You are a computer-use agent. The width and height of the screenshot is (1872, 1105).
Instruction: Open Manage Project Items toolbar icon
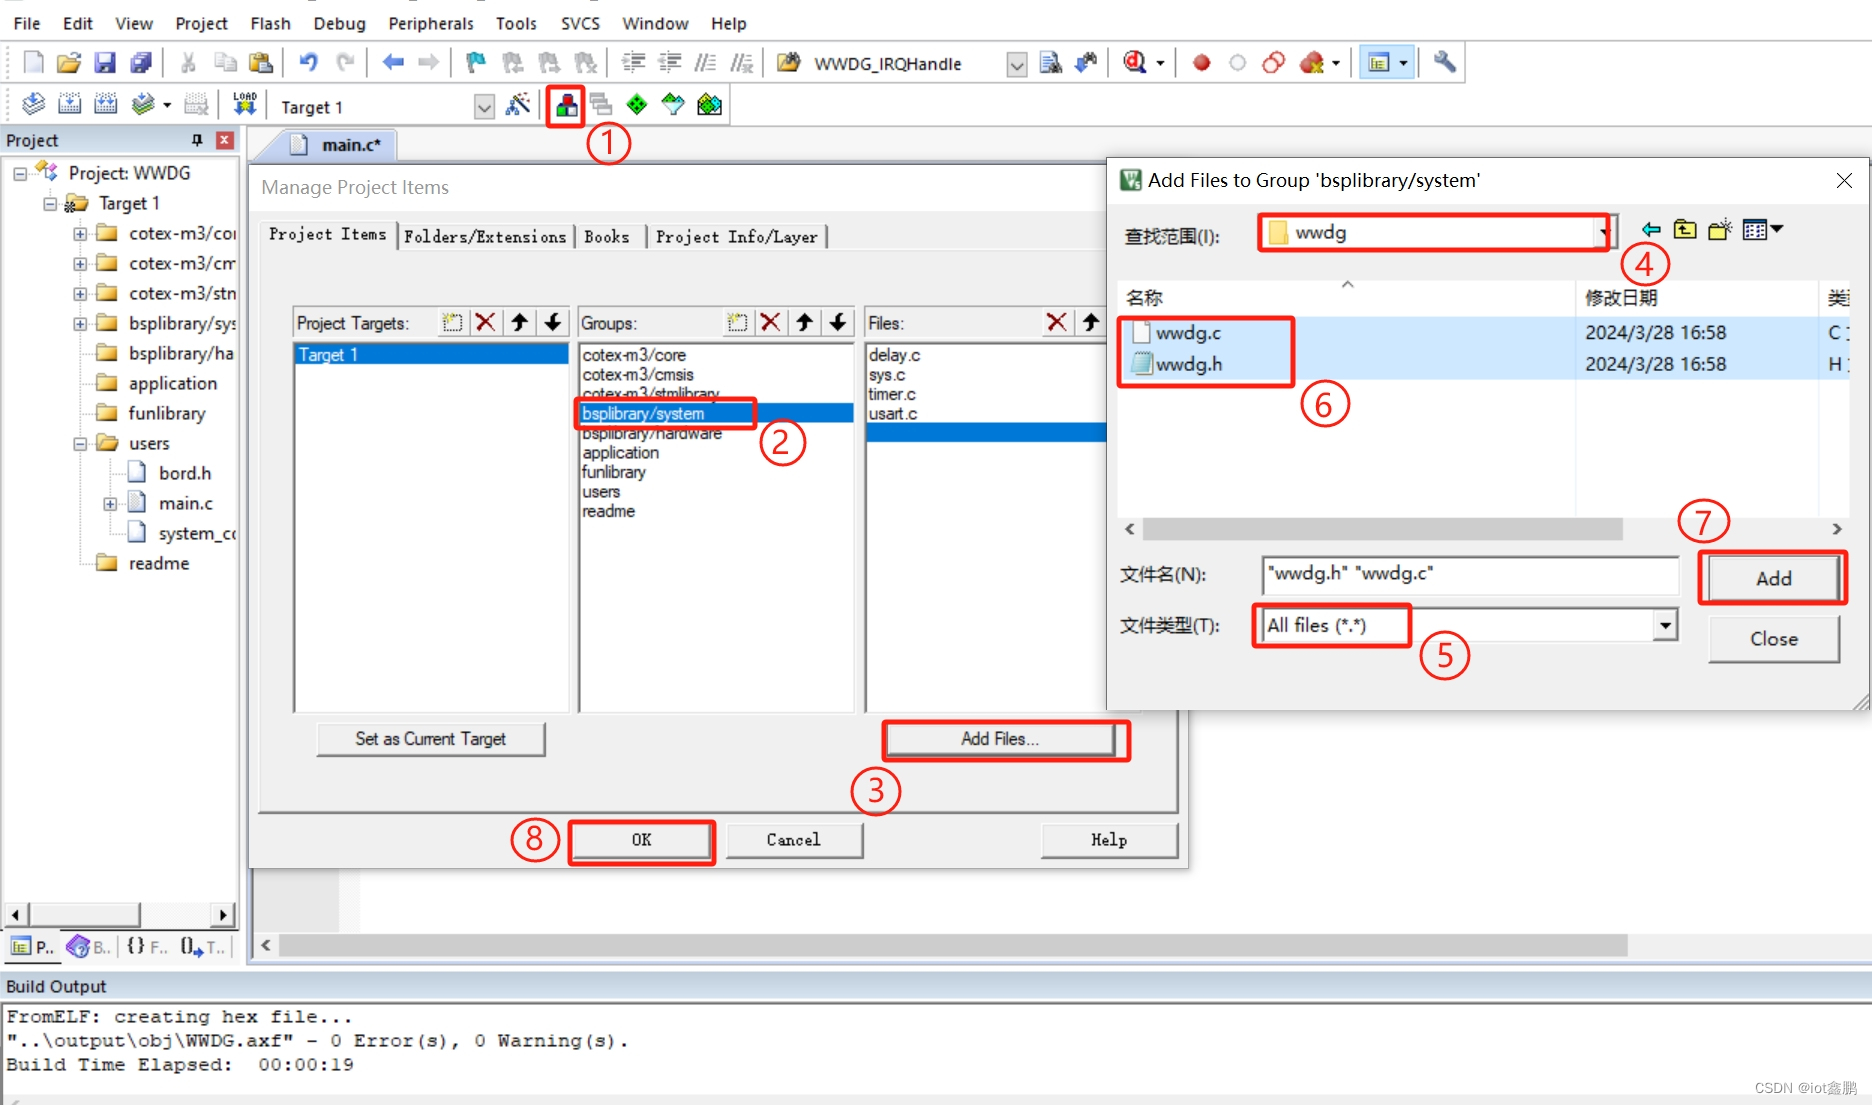pyautogui.click(x=566, y=104)
